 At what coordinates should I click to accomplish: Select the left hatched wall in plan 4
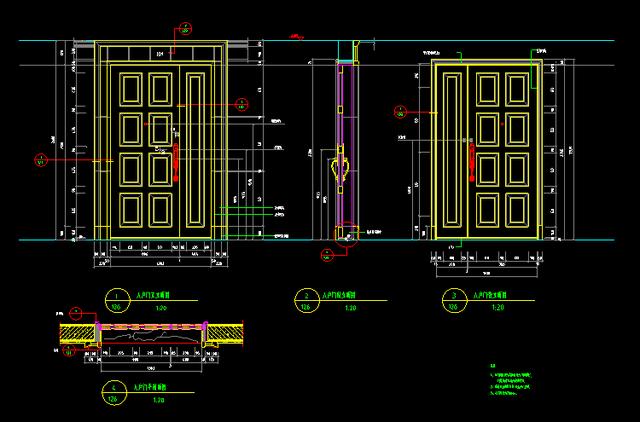(x=78, y=333)
